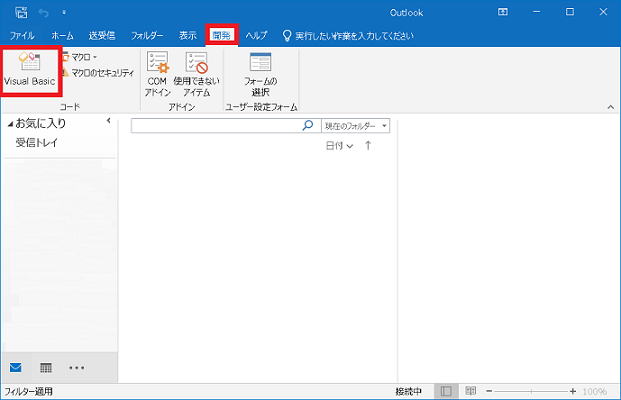The image size is (621, 400).
Task: Open the ヘルプ tab
Action: pos(256,36)
